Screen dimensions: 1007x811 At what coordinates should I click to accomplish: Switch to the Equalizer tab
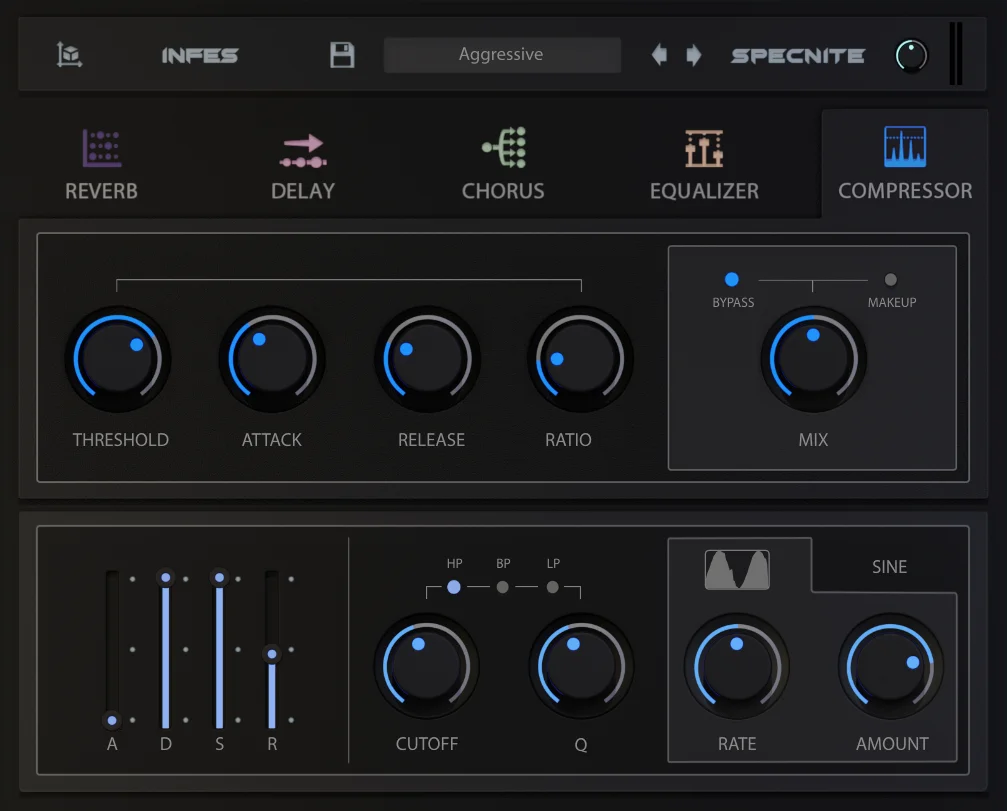tap(705, 164)
